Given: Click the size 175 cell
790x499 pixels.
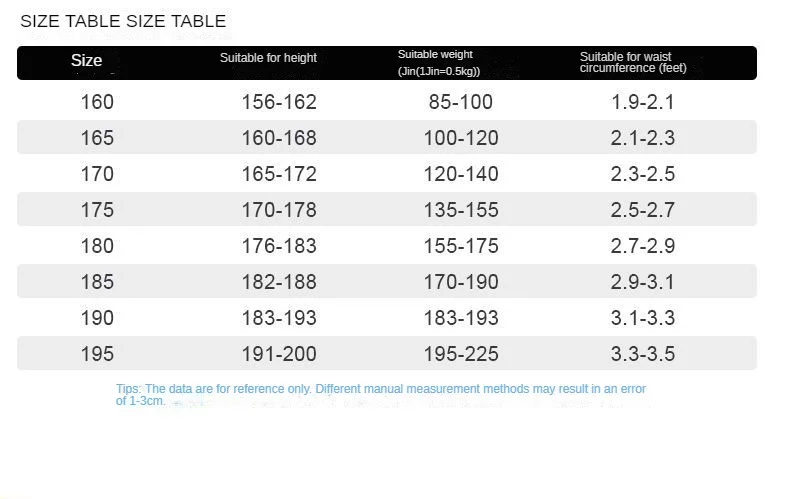Looking at the screenshot, I should pos(97,210).
